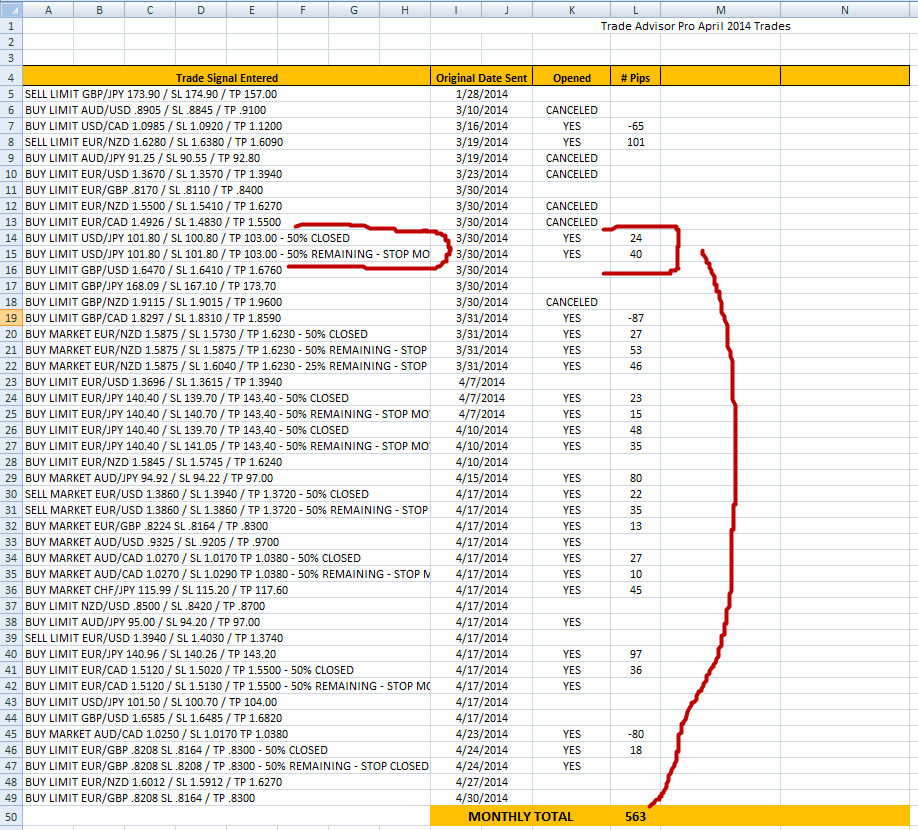This screenshot has height=830, width=918.
Task: Click the BUY LIMIT AUD/USD .8905 trade cell
Action: [x=227, y=110]
